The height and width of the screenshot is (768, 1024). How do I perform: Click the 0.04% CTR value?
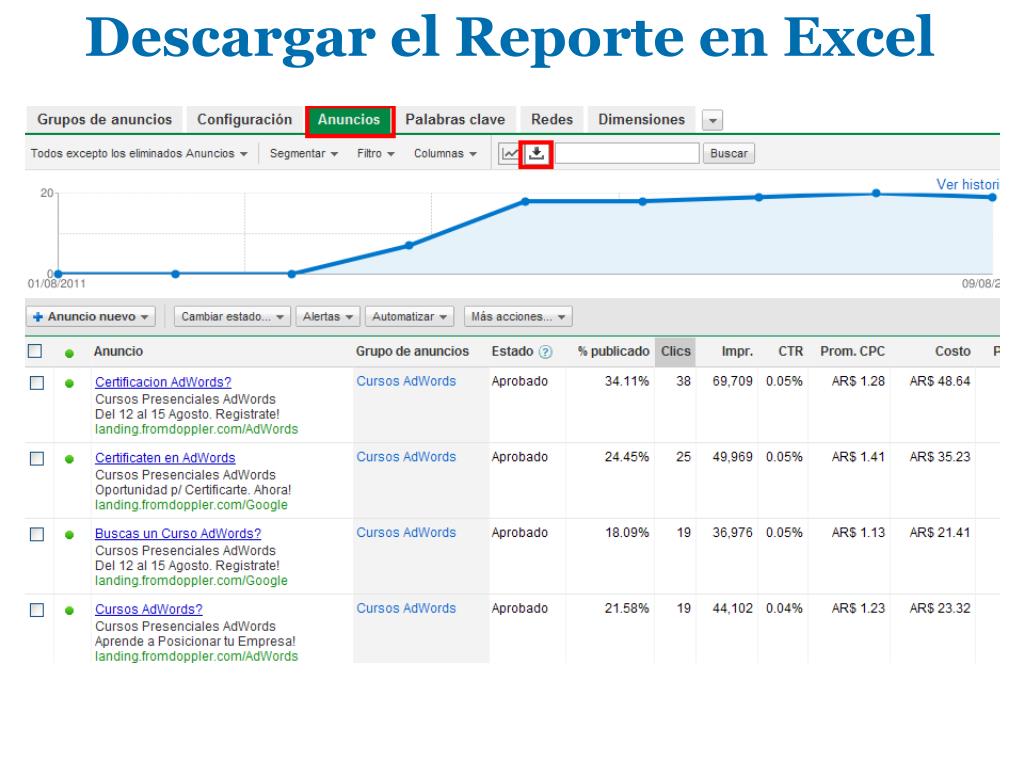784,609
